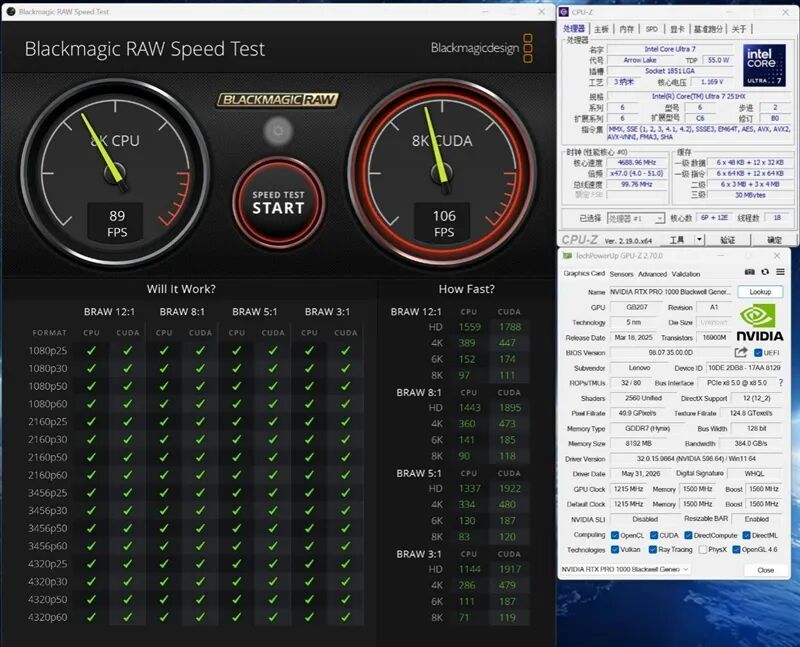Click the BIOS share/export icon in GPU-Z
The width and height of the screenshot is (800, 647).
click(741, 352)
